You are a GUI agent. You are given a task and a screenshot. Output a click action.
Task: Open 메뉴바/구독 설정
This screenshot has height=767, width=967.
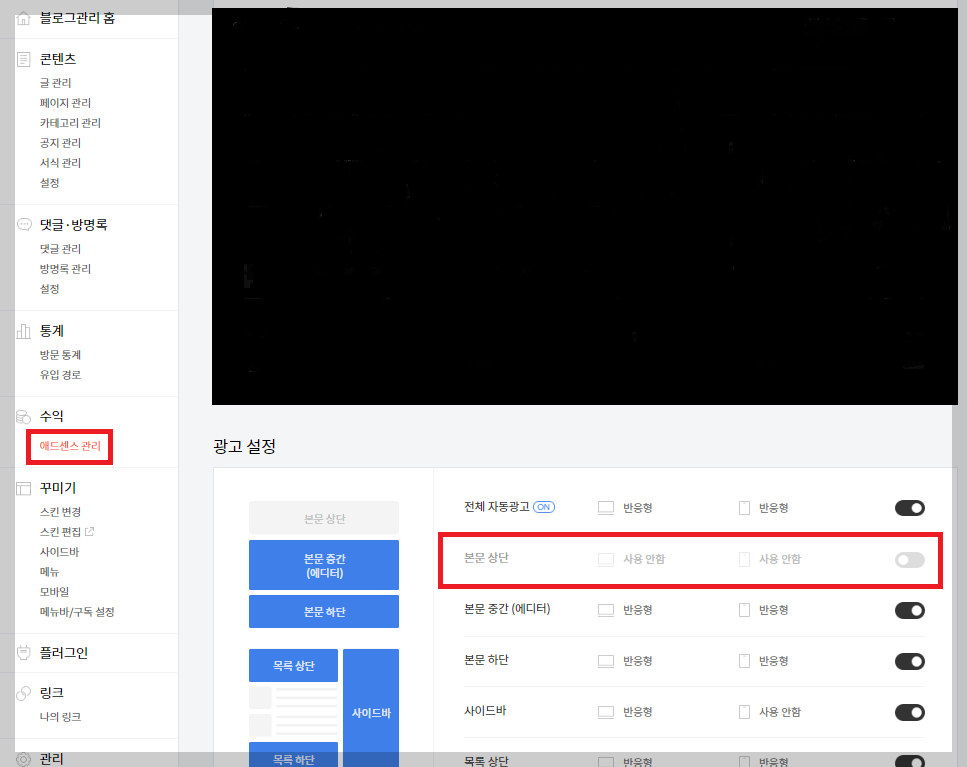coord(77,612)
